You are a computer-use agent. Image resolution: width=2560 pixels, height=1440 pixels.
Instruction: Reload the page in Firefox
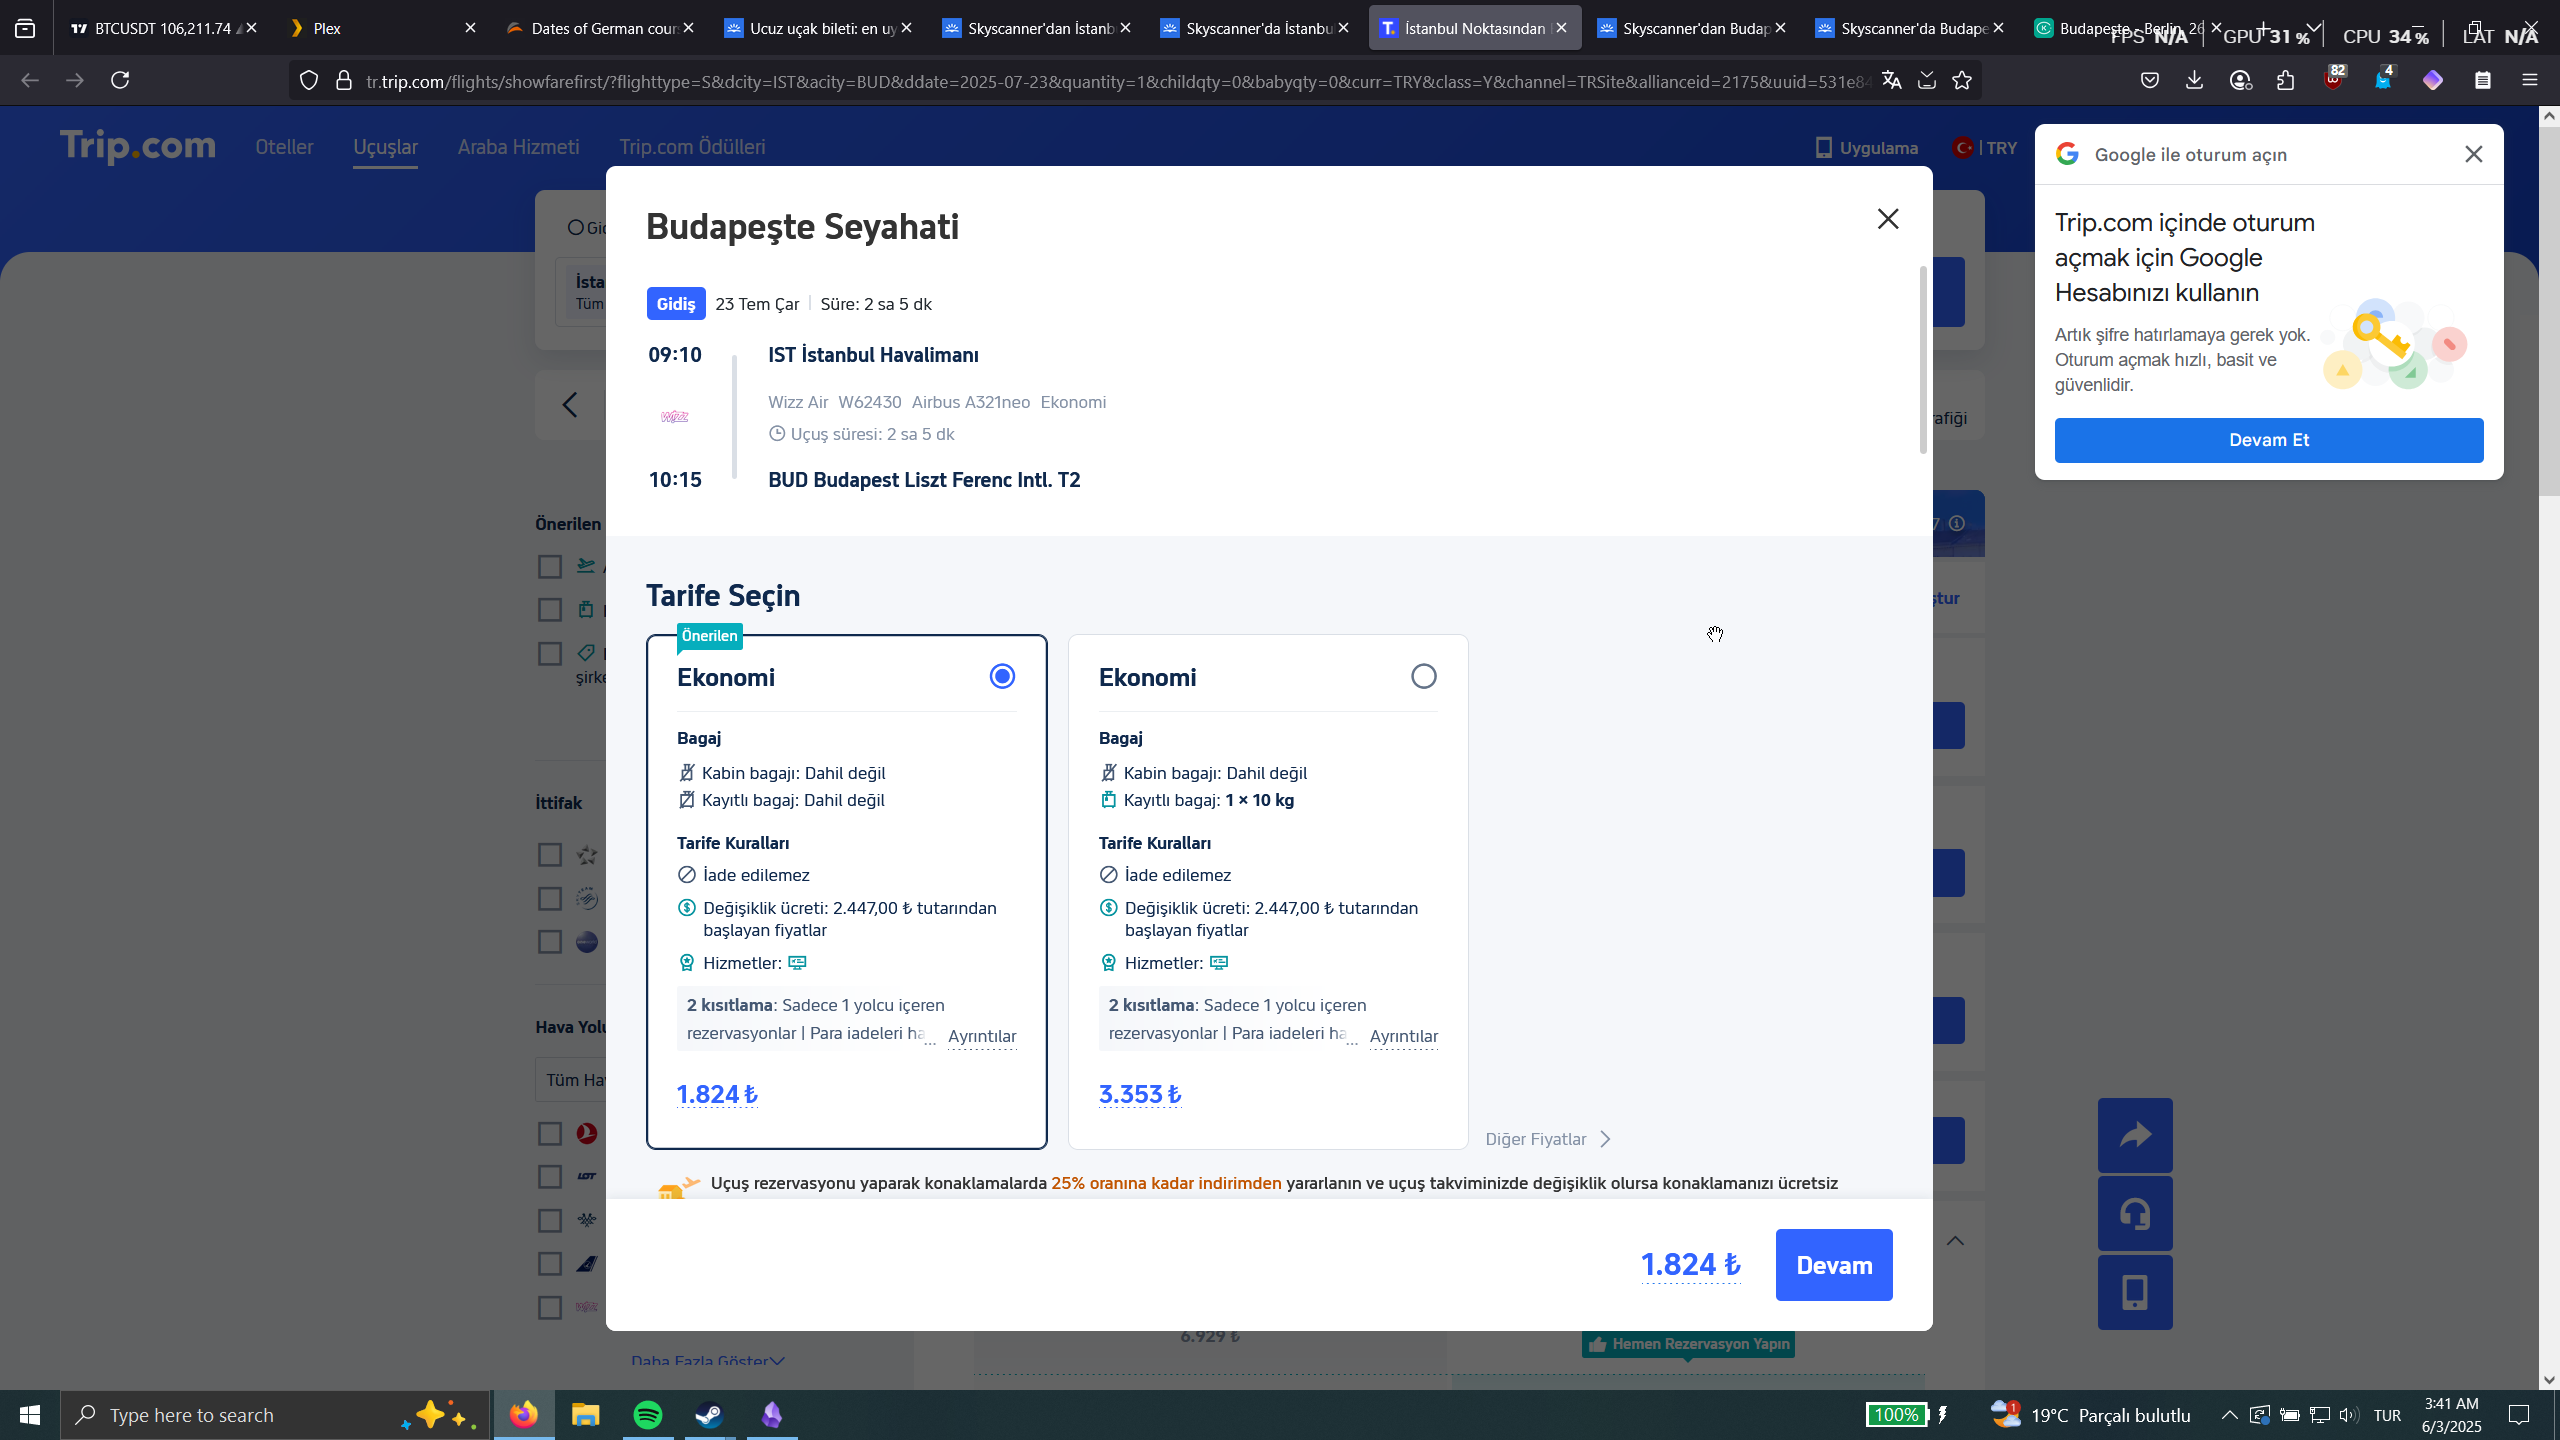[x=120, y=80]
